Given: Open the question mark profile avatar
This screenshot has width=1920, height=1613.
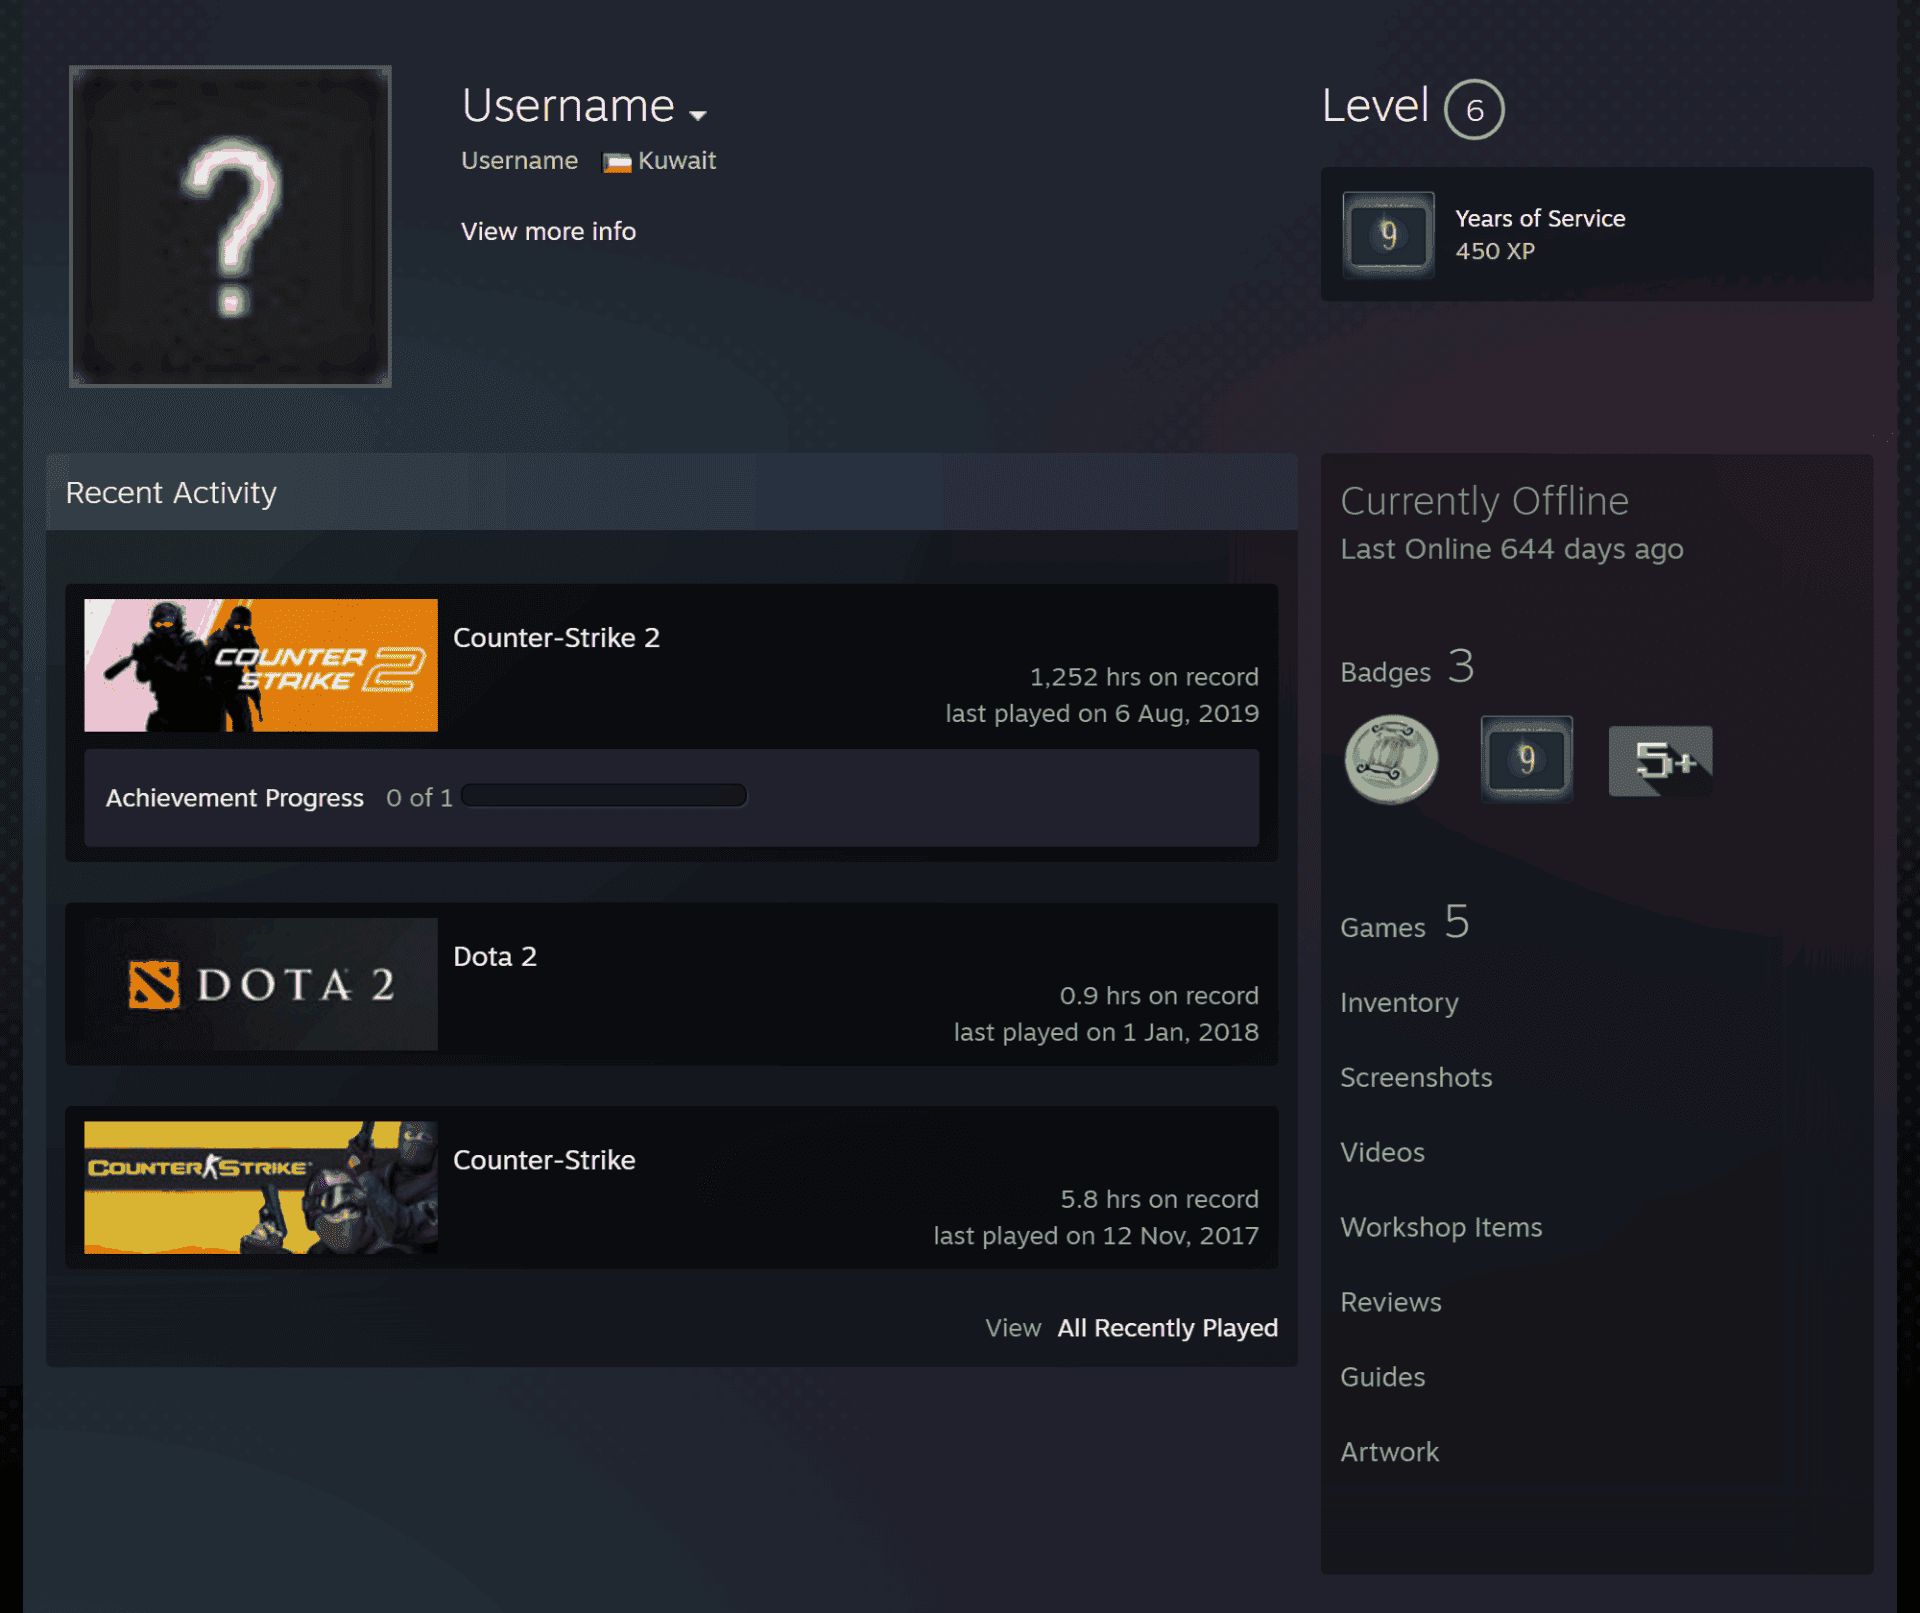Looking at the screenshot, I should pyautogui.click(x=230, y=226).
